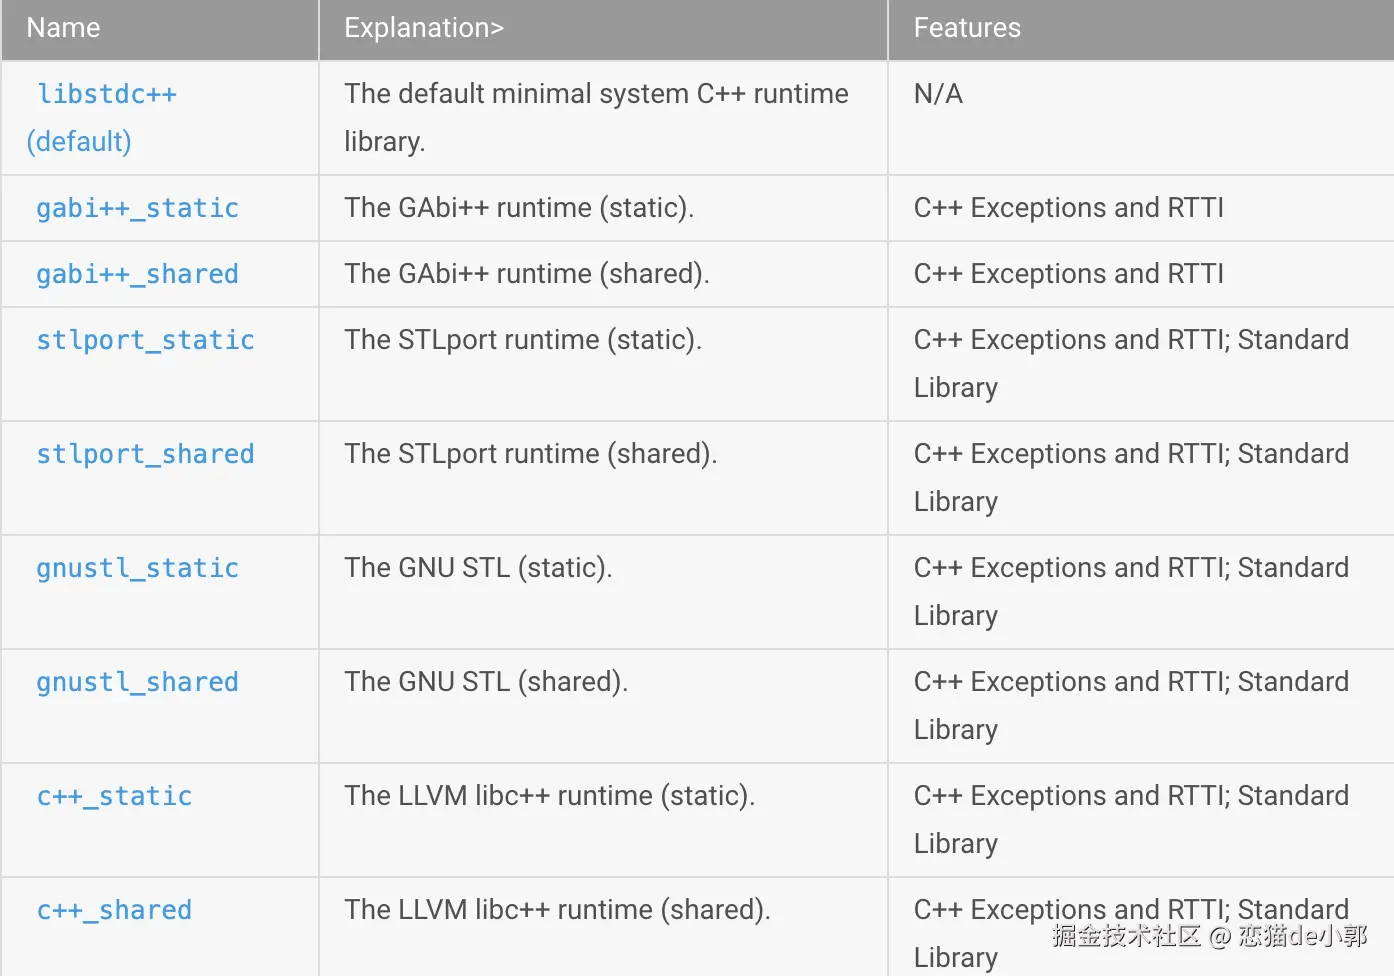Select "The GNU STL (static)." text
Viewport: 1394px width, 976px height.
tap(478, 568)
